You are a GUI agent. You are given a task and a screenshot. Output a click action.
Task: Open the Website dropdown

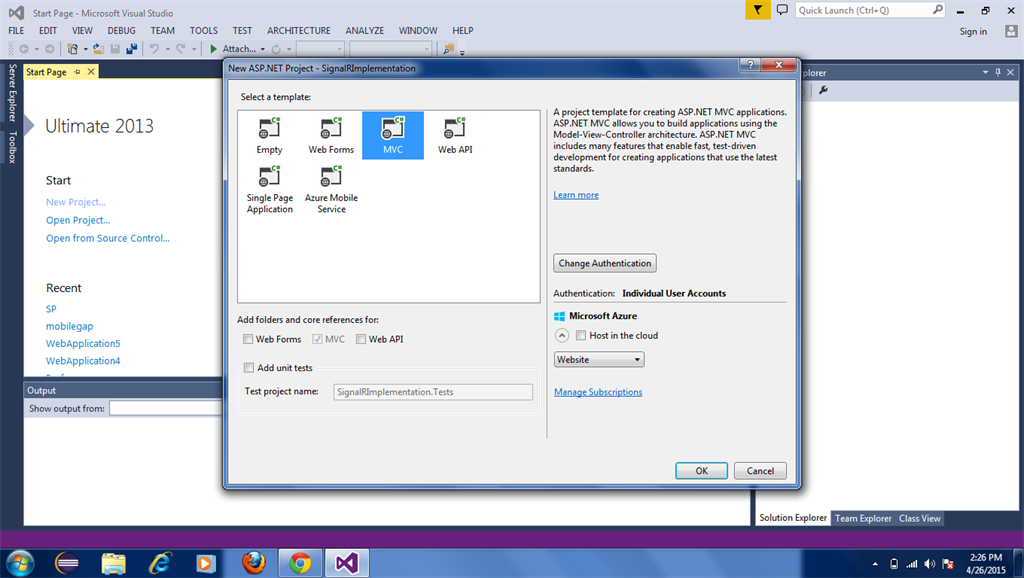[599, 359]
